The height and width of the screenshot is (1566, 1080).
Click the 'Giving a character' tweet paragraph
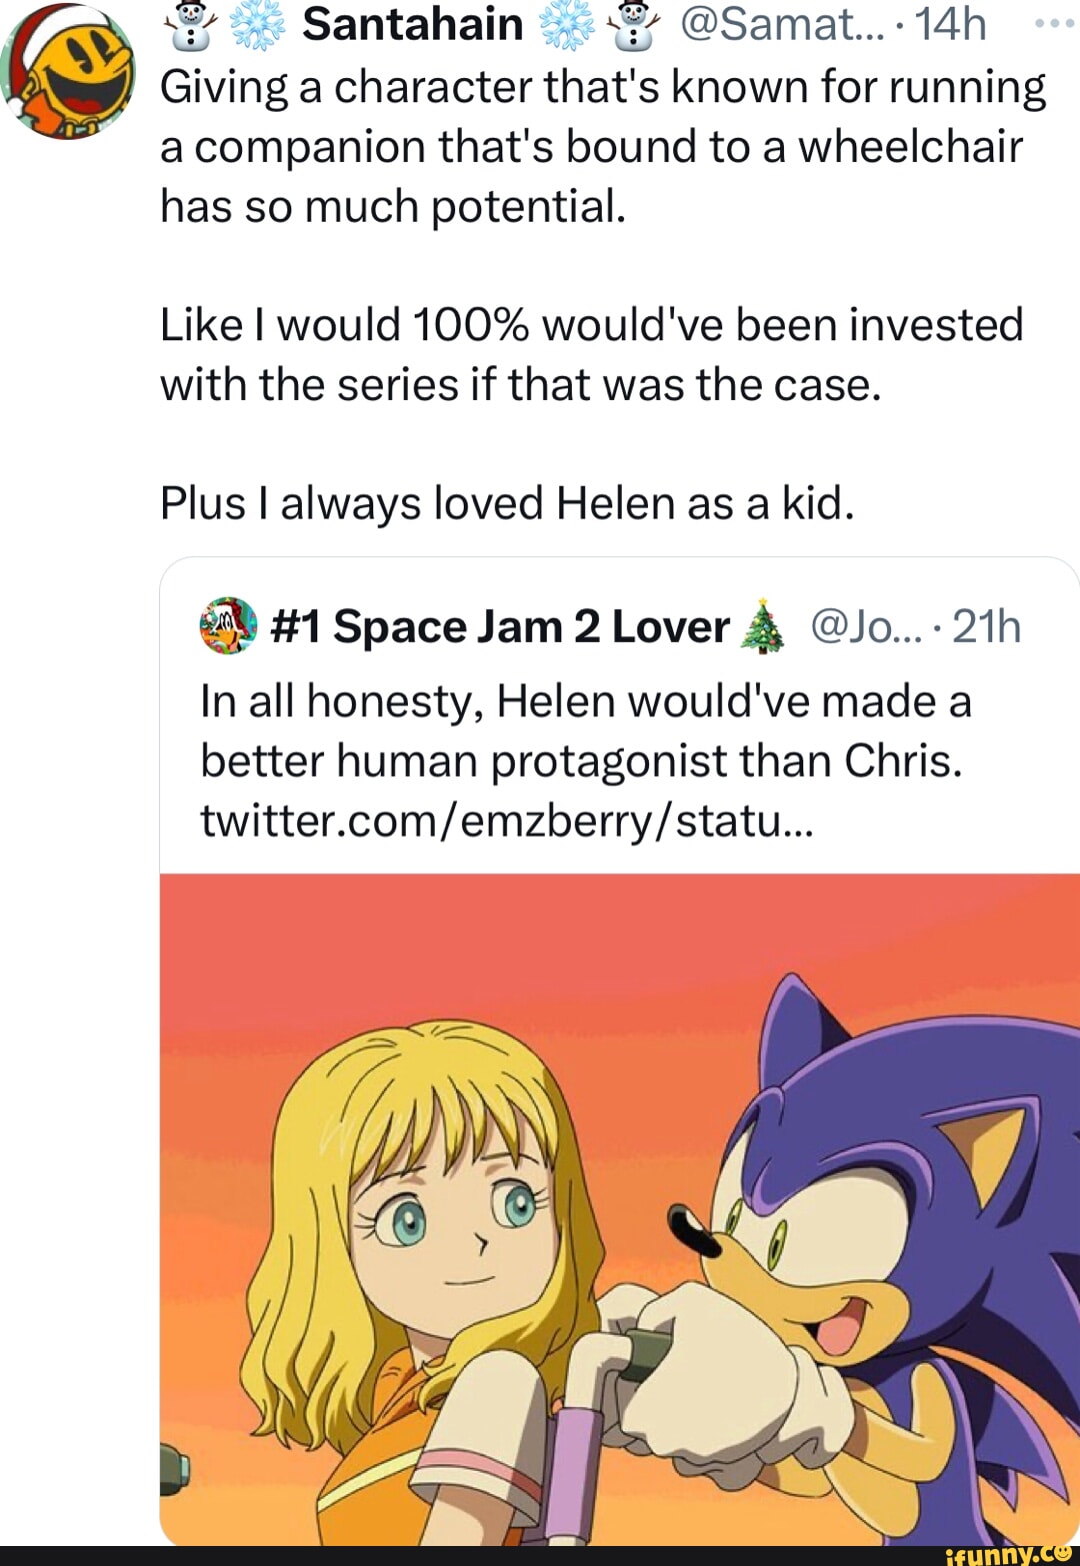pyautogui.click(x=600, y=146)
